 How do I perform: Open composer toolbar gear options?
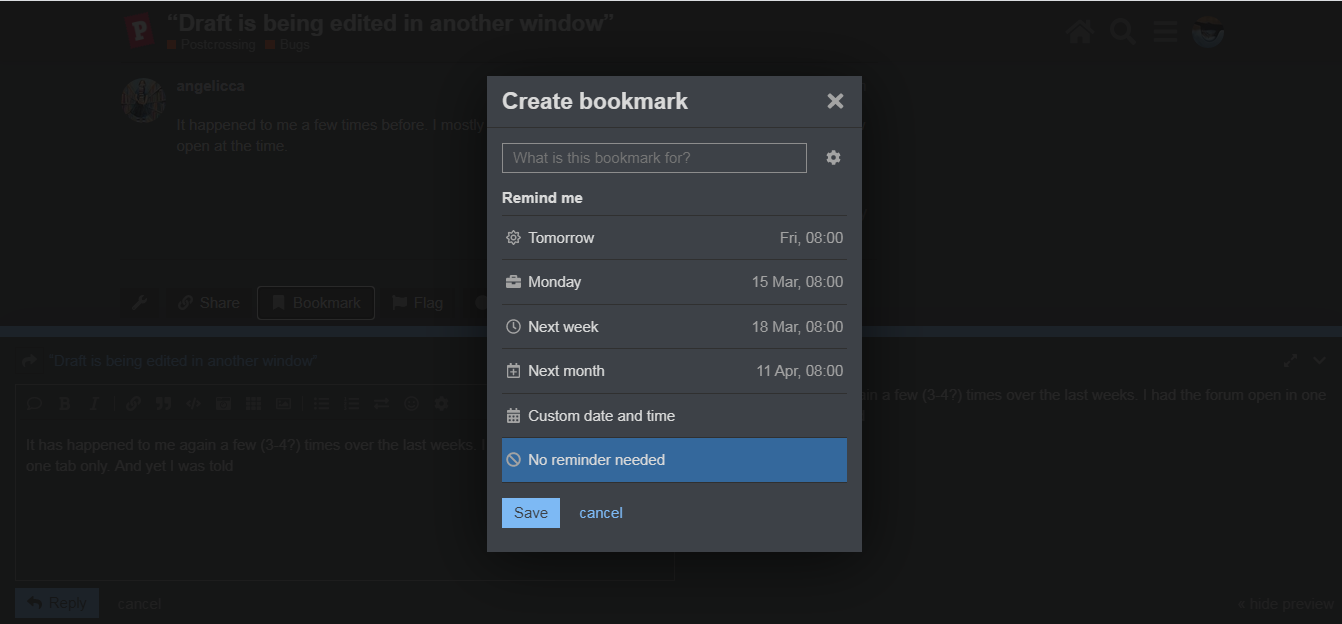(x=441, y=404)
